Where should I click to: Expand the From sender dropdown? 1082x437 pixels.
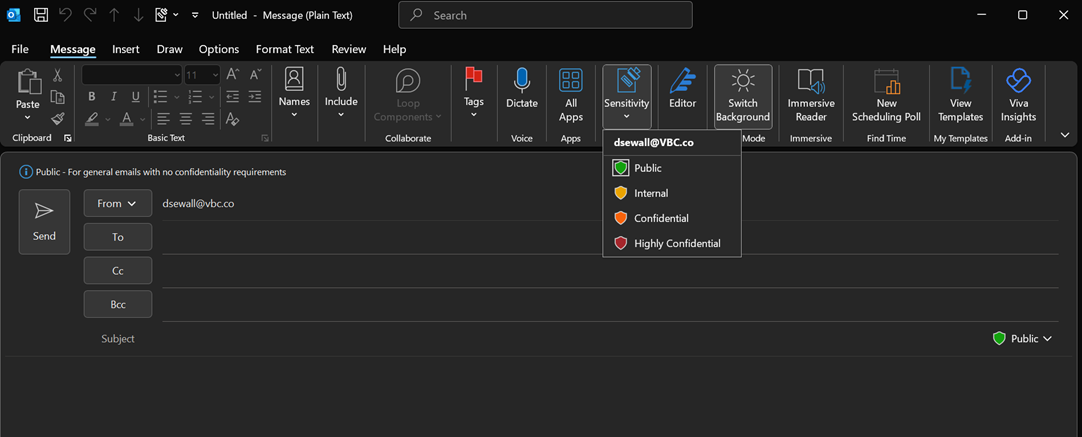pyautogui.click(x=118, y=203)
